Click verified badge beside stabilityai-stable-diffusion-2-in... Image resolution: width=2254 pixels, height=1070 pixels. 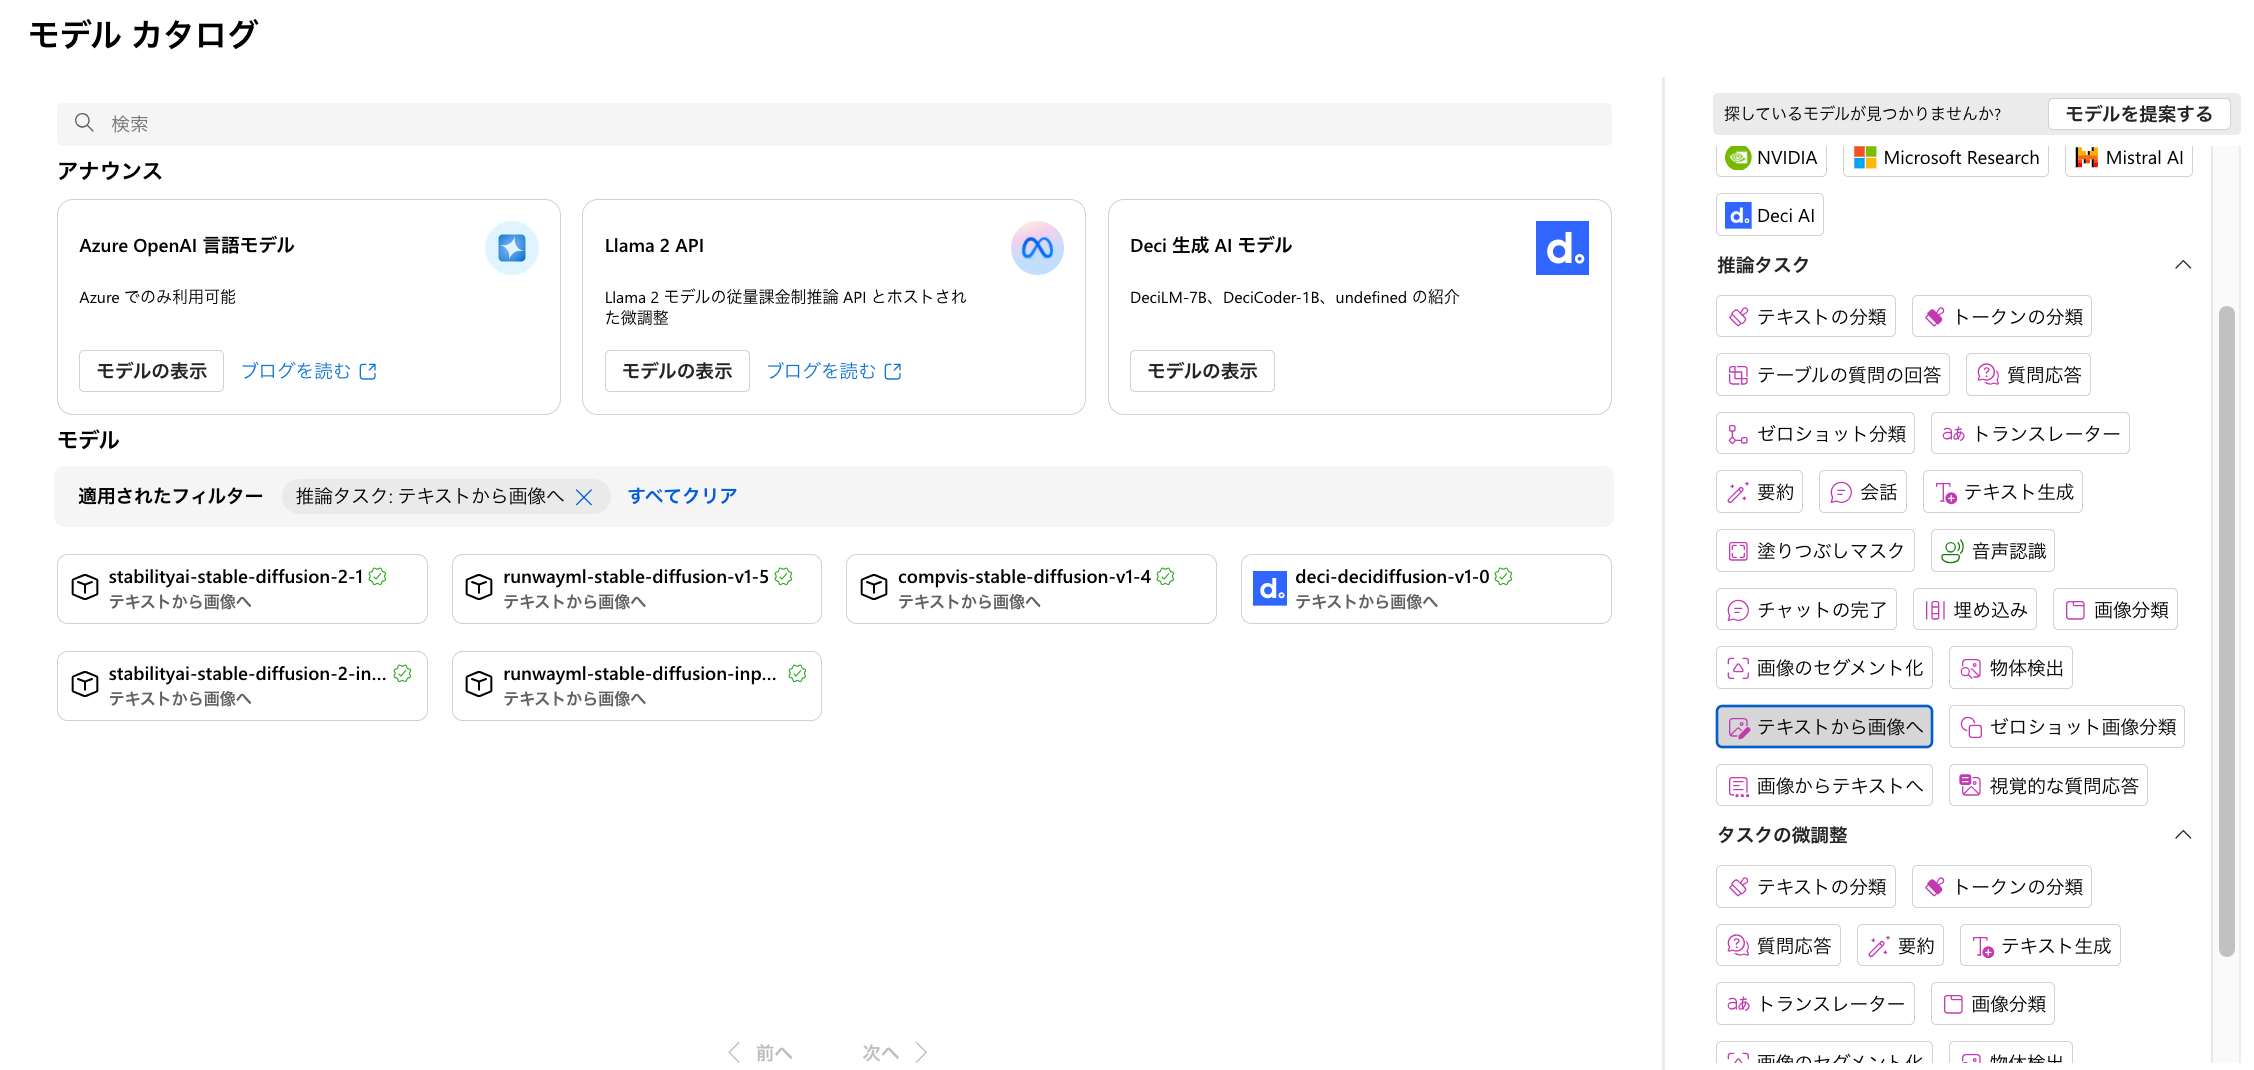(x=403, y=673)
